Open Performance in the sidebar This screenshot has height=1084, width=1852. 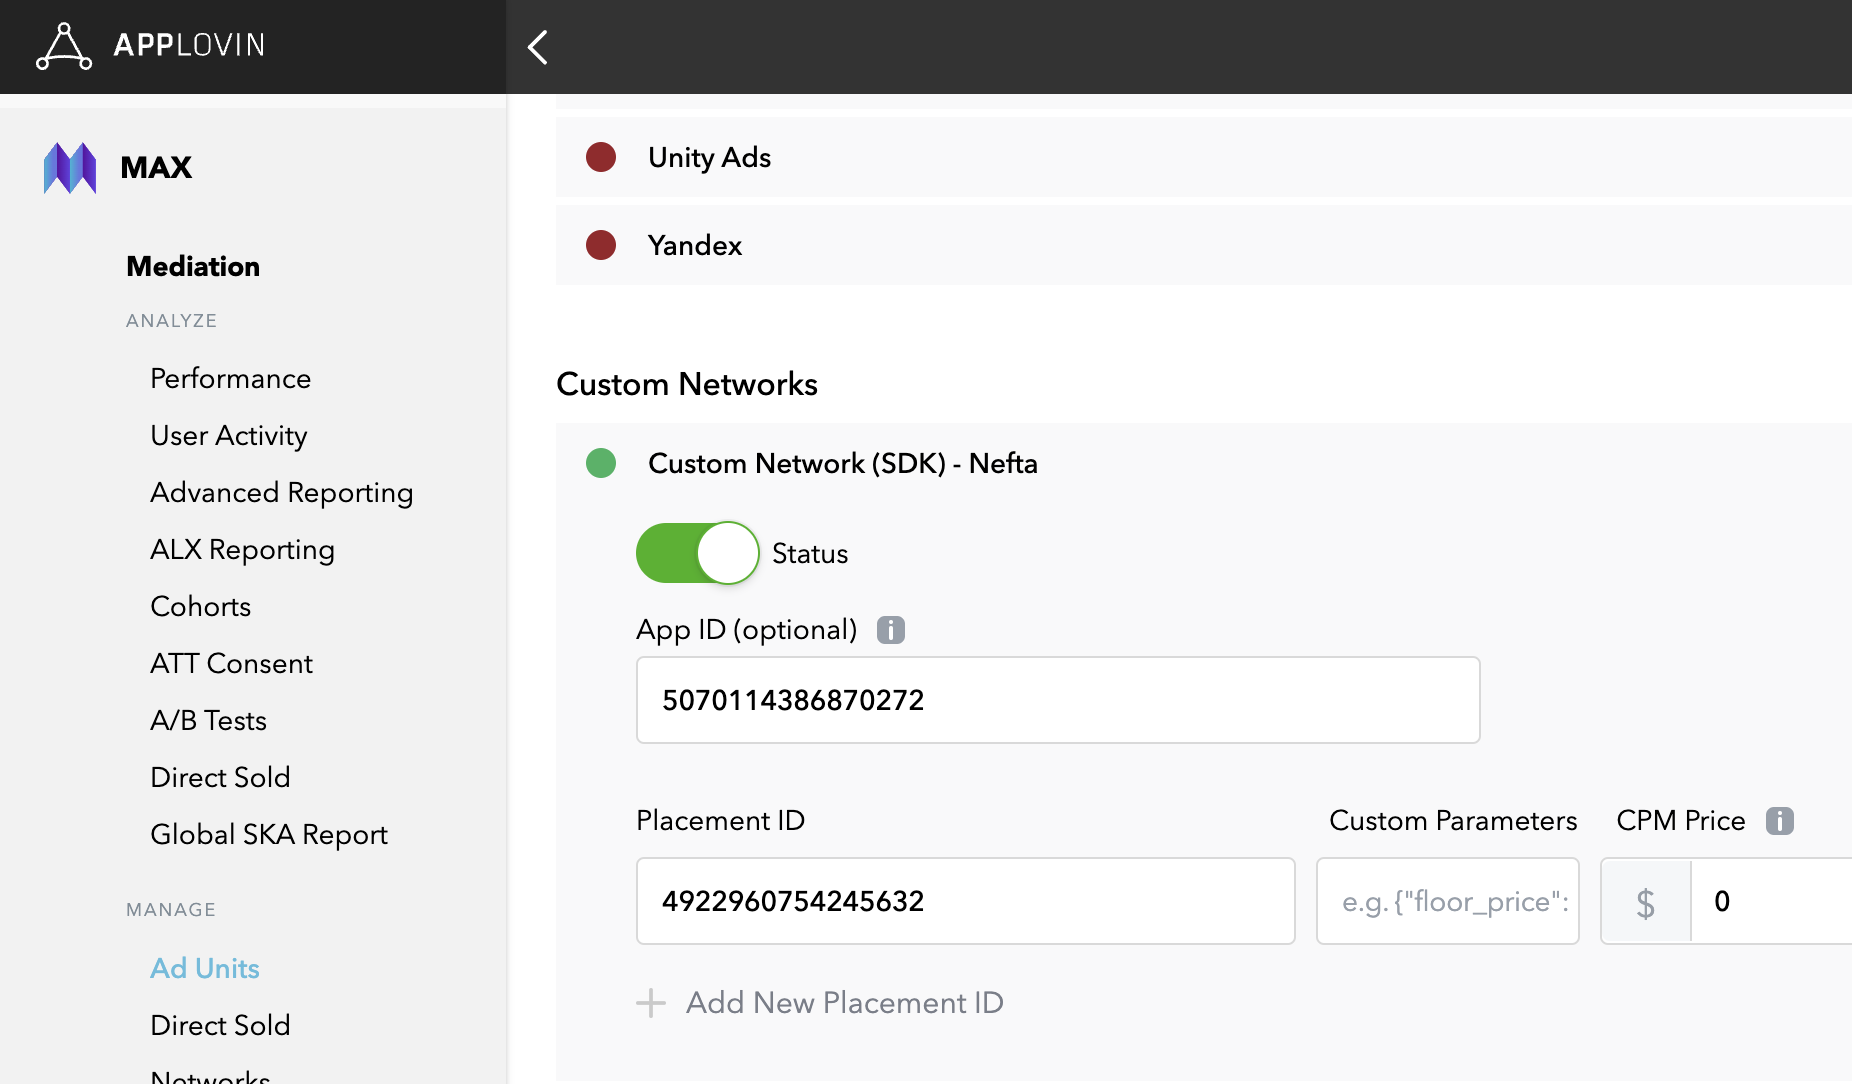(x=231, y=378)
